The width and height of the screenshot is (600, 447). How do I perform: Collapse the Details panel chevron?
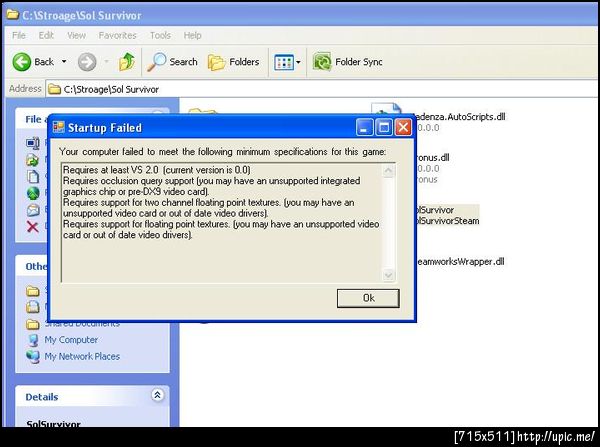pyautogui.click(x=157, y=395)
